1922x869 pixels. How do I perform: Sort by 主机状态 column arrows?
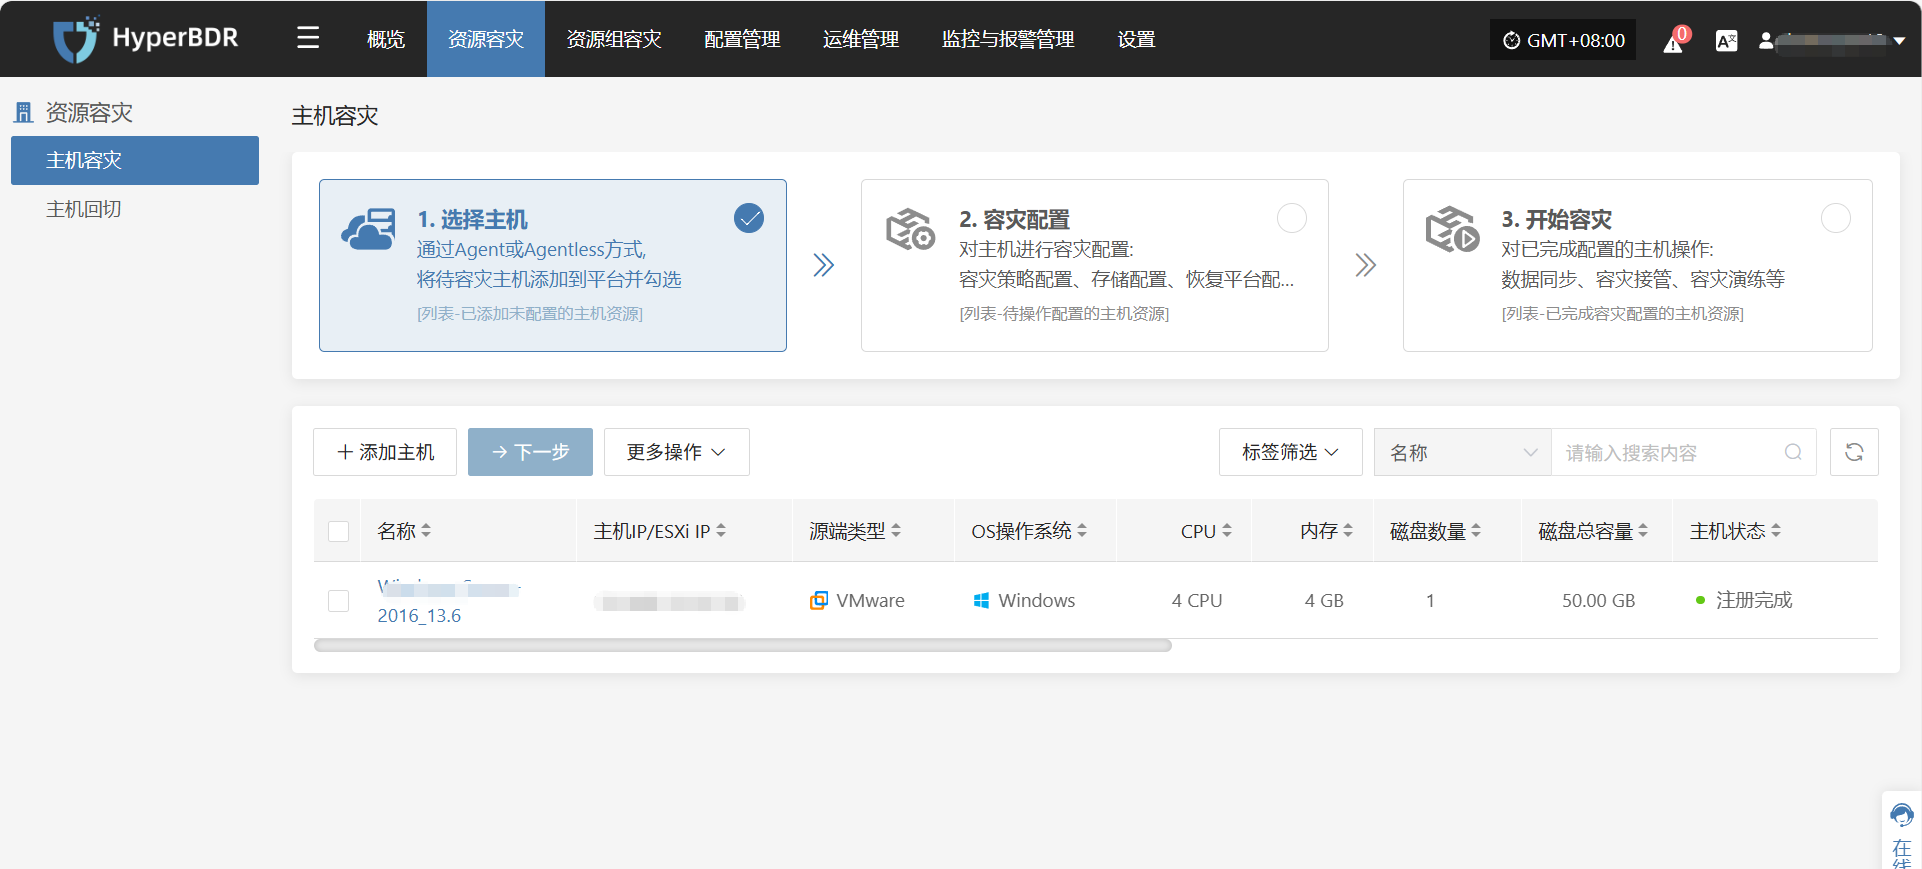1776,531
